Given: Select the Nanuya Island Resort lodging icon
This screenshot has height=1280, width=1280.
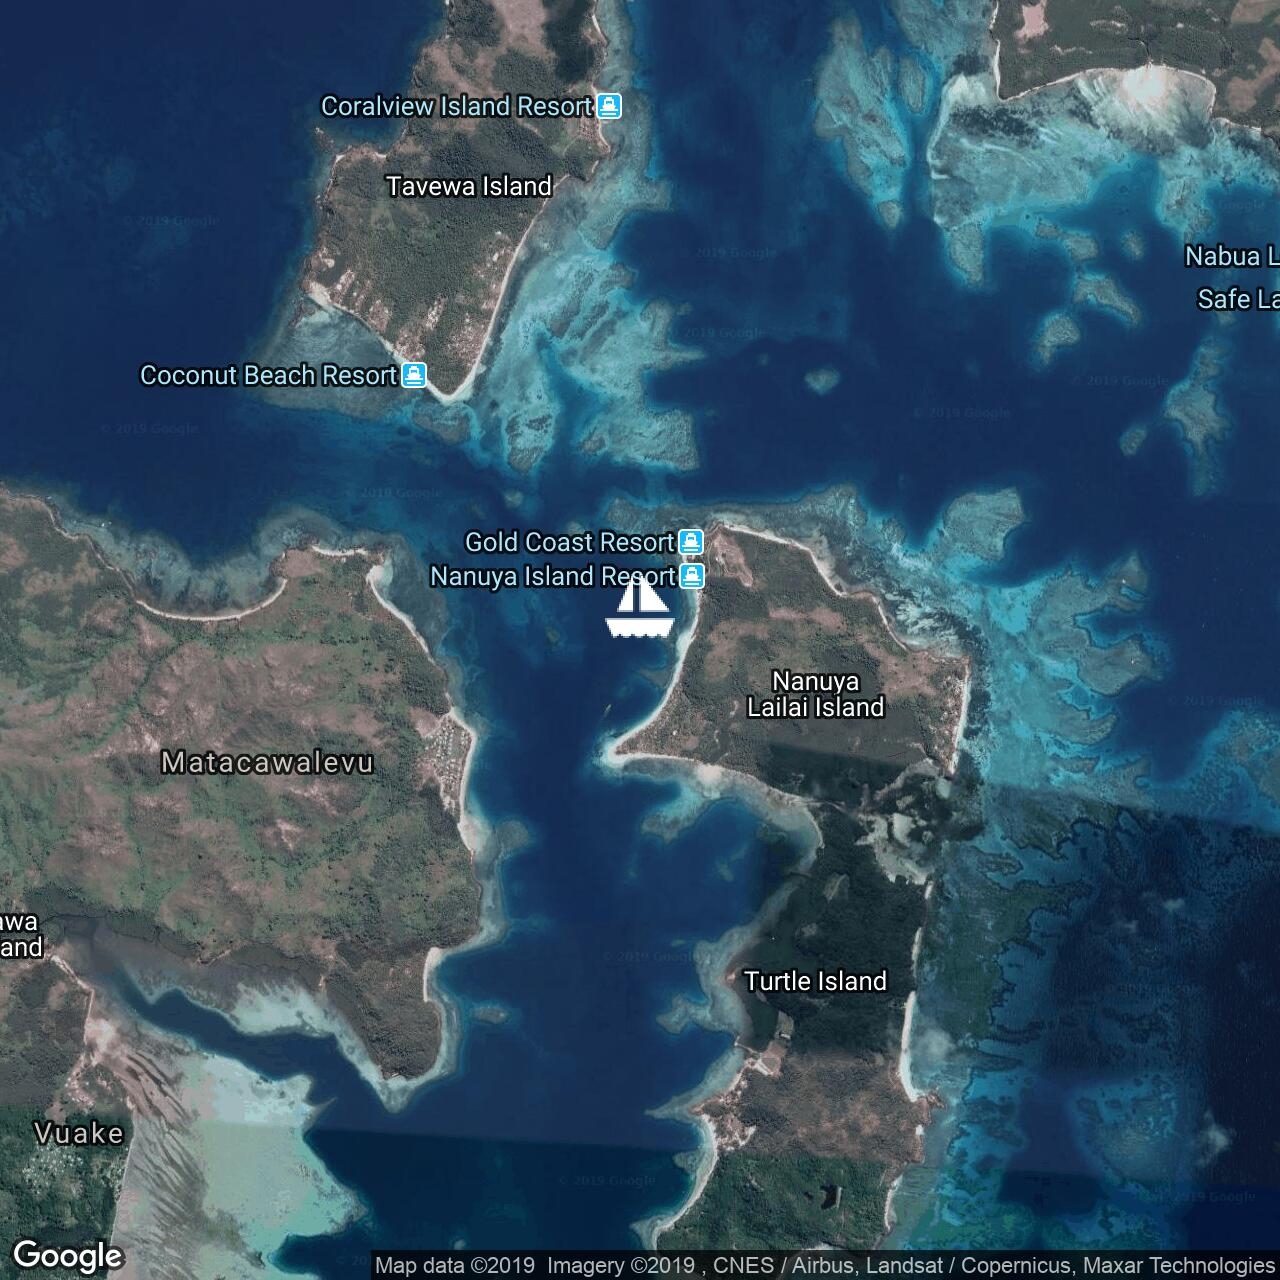Looking at the screenshot, I should tap(691, 576).
